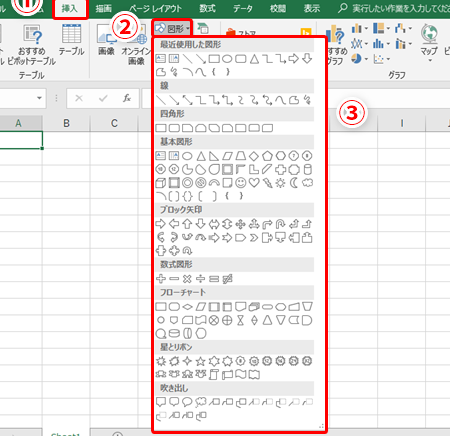This screenshot has height=436, width=450.
Task: Pick flowchart decision diamond shape
Action: 187,306
